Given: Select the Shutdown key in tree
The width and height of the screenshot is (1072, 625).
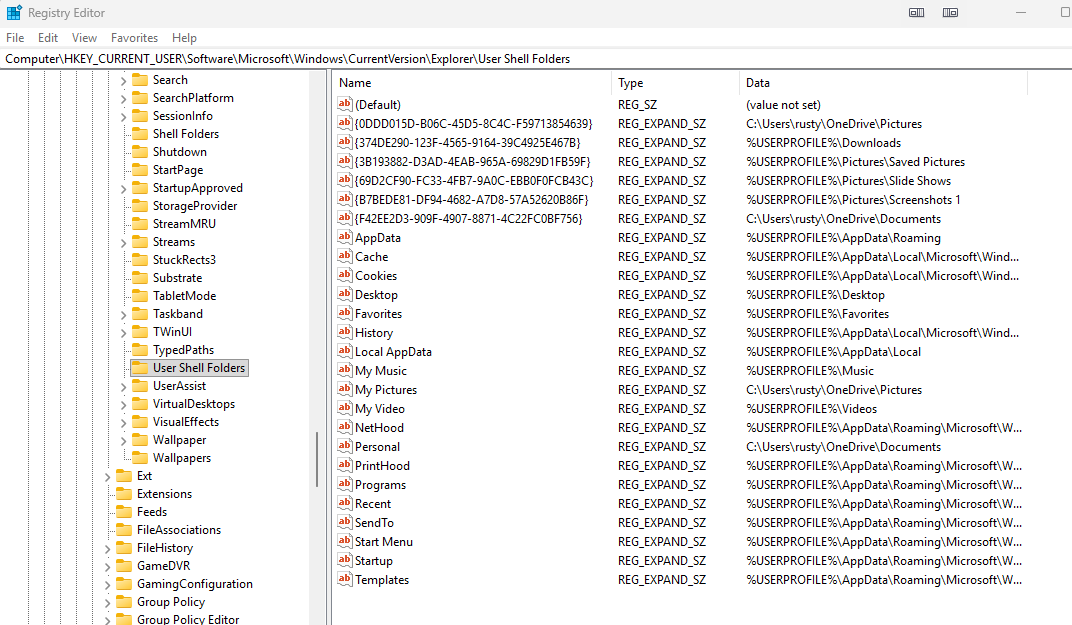Looking at the screenshot, I should point(179,152).
